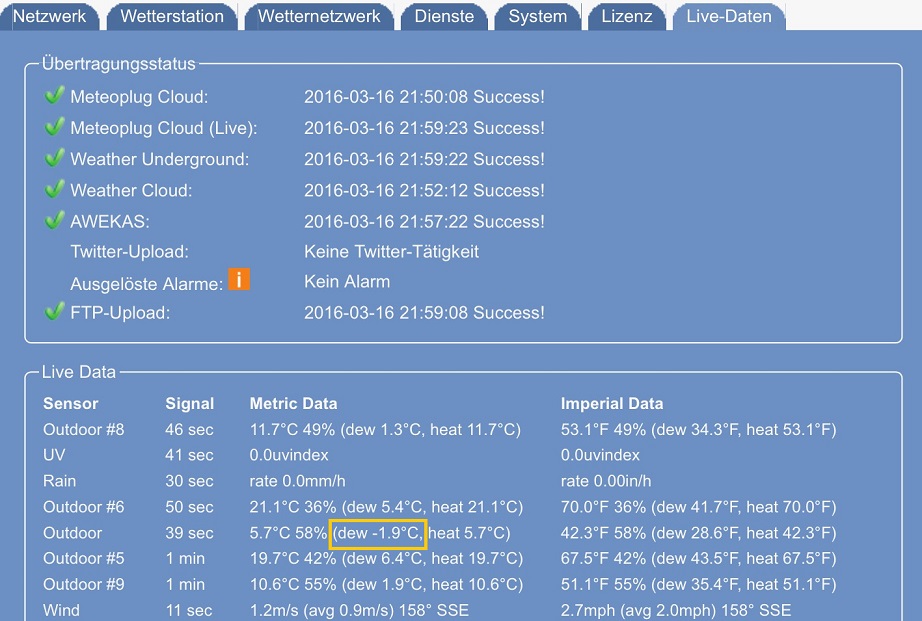Click the highlighted dew -1.9°C value

click(380, 534)
